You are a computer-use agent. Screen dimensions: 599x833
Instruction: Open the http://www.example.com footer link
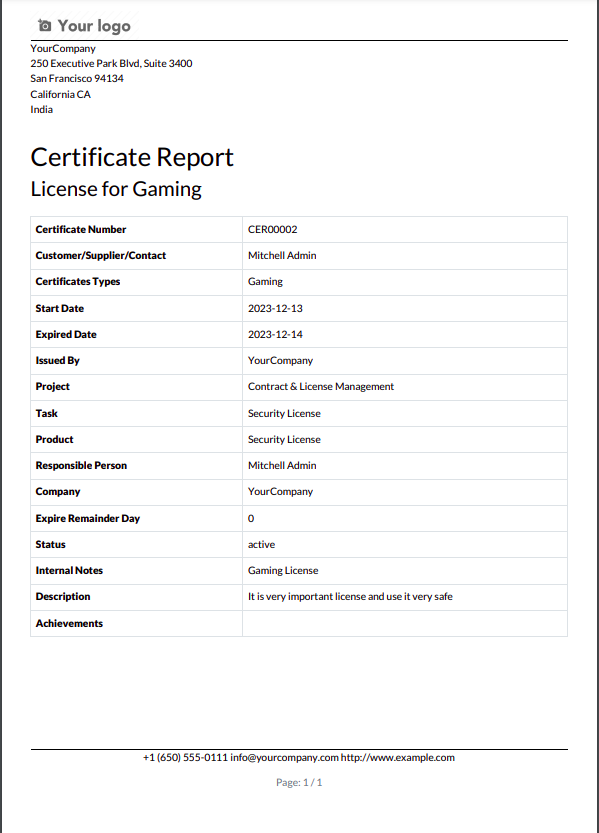[x=397, y=758]
